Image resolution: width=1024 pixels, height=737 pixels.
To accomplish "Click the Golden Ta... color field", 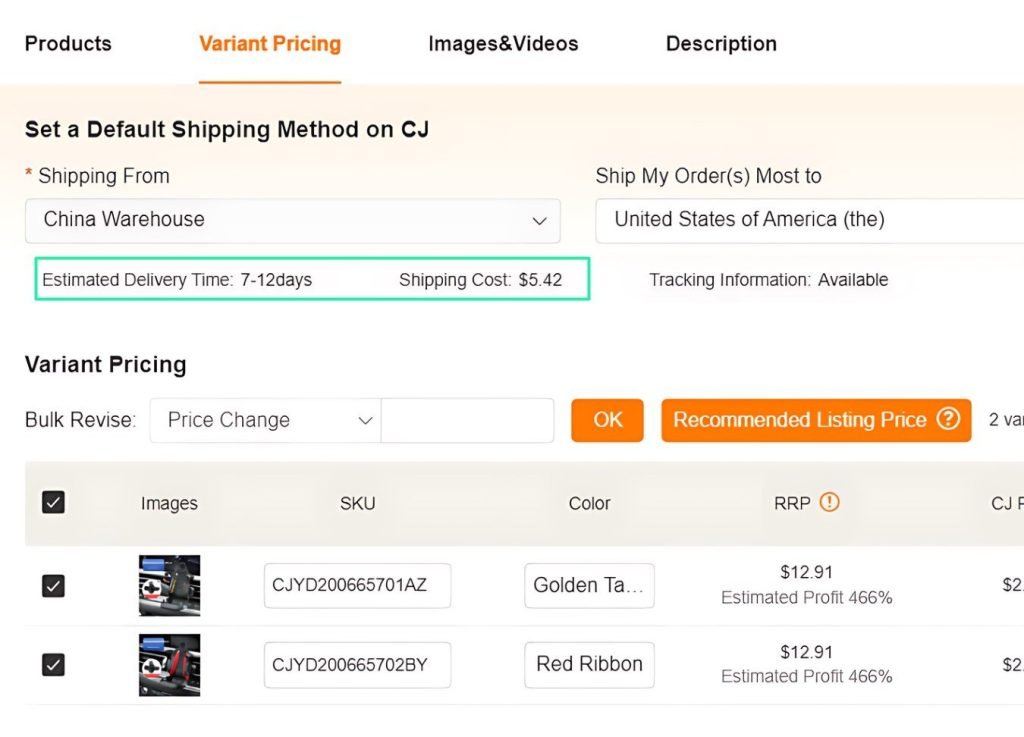I will coord(589,585).
